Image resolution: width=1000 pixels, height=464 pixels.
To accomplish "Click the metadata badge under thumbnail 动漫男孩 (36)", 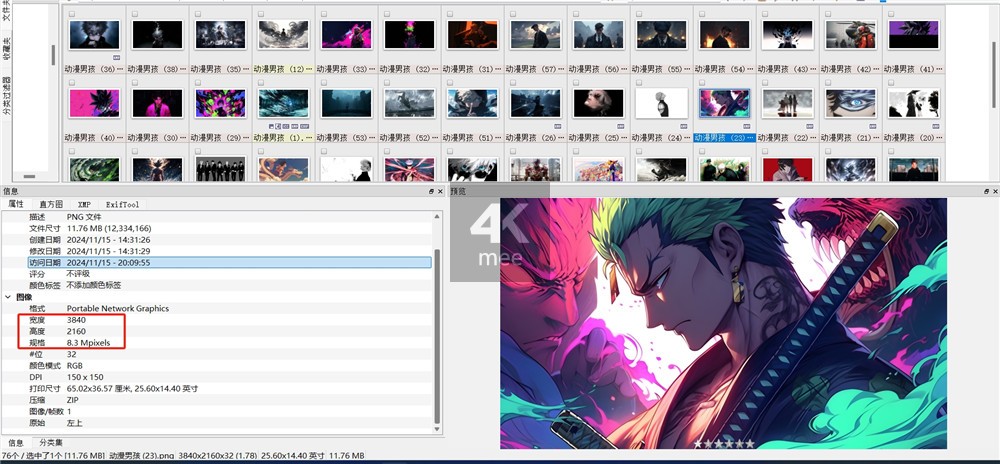I will (115, 57).
